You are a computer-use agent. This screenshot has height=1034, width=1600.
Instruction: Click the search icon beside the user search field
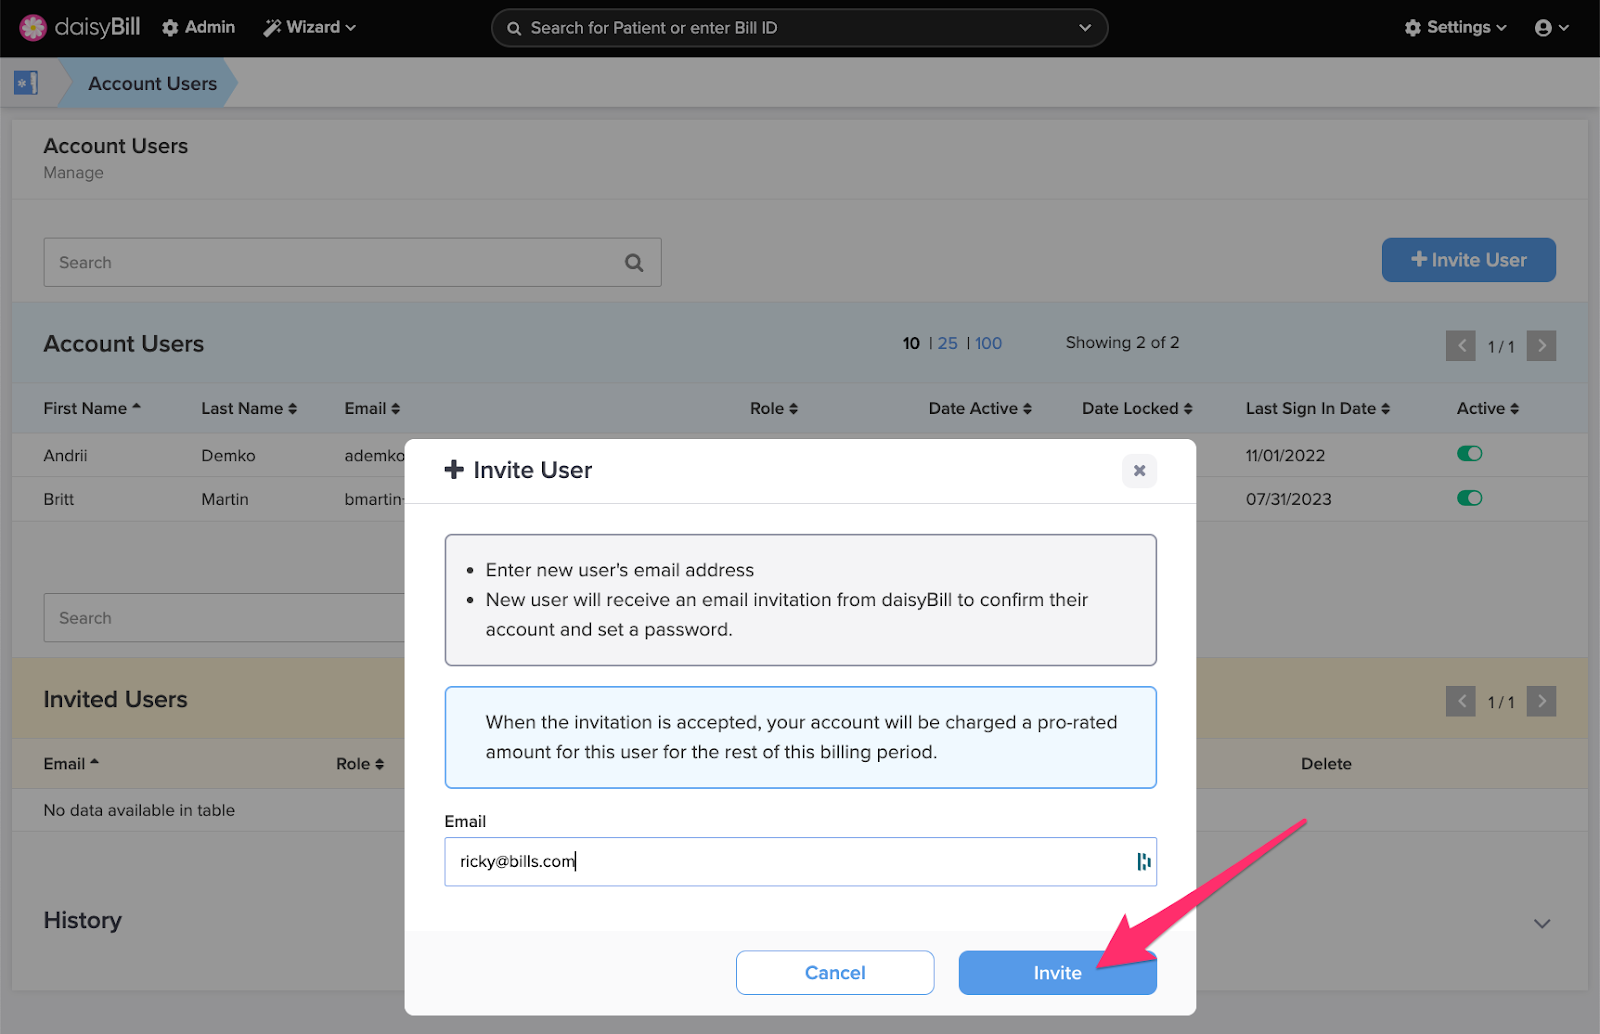point(634,262)
